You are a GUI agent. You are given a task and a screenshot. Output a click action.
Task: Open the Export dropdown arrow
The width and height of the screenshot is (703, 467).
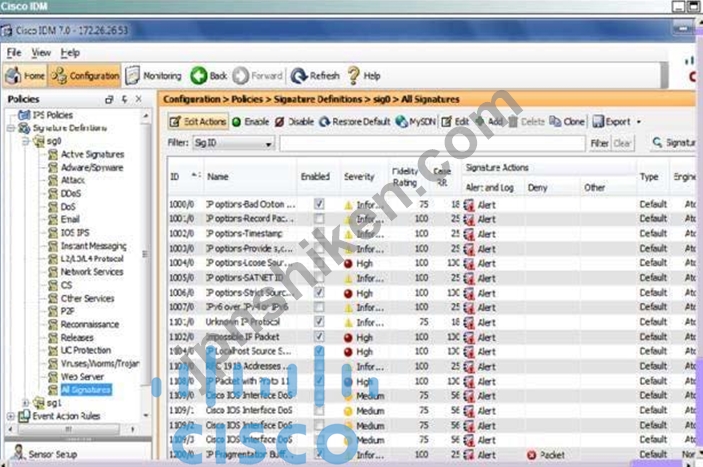[639, 121]
